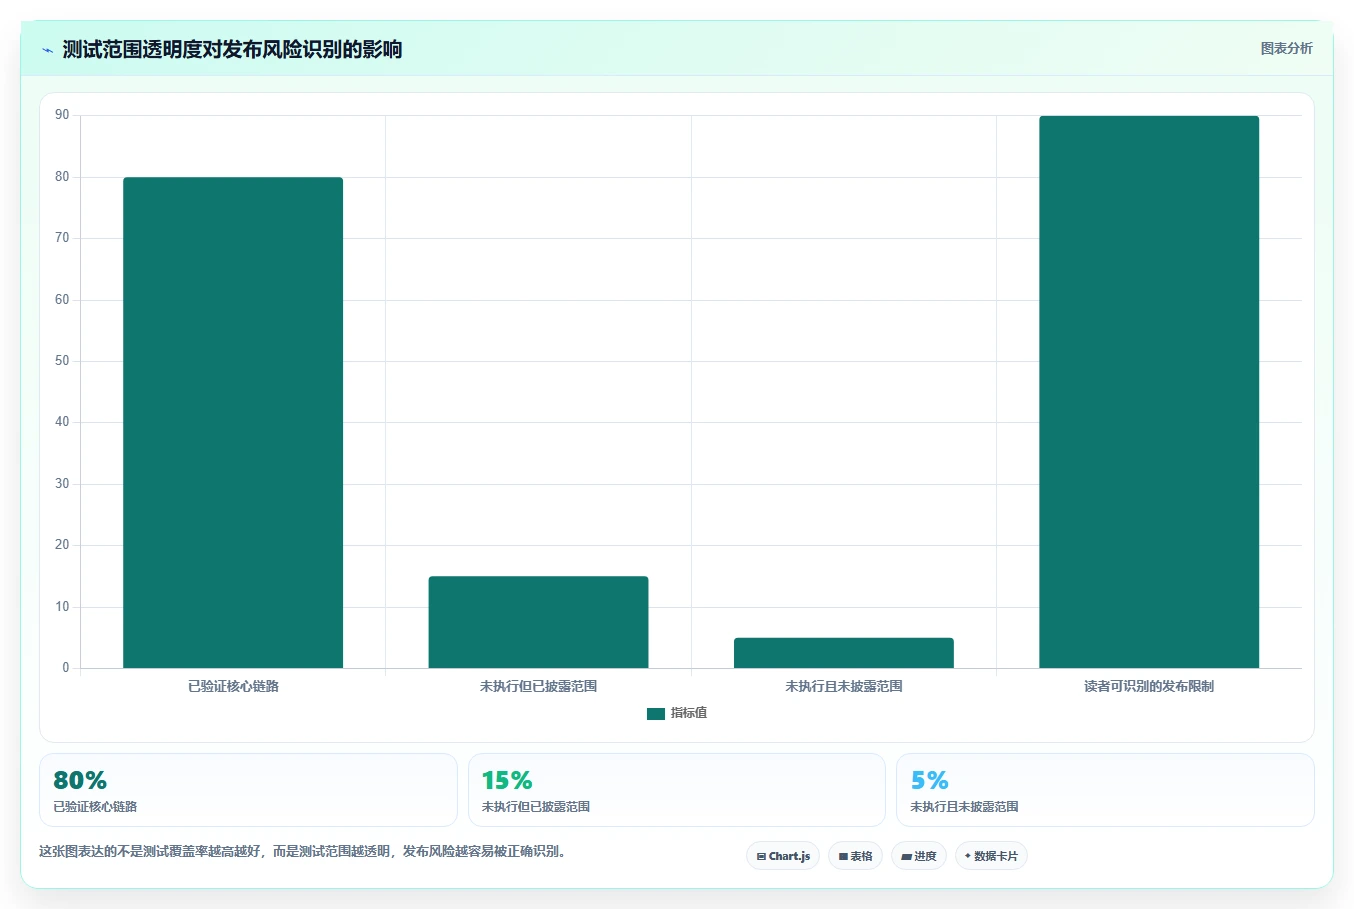Click the y-axis value 90
Image resolution: width=1354 pixels, height=909 pixels.
[x=62, y=115]
